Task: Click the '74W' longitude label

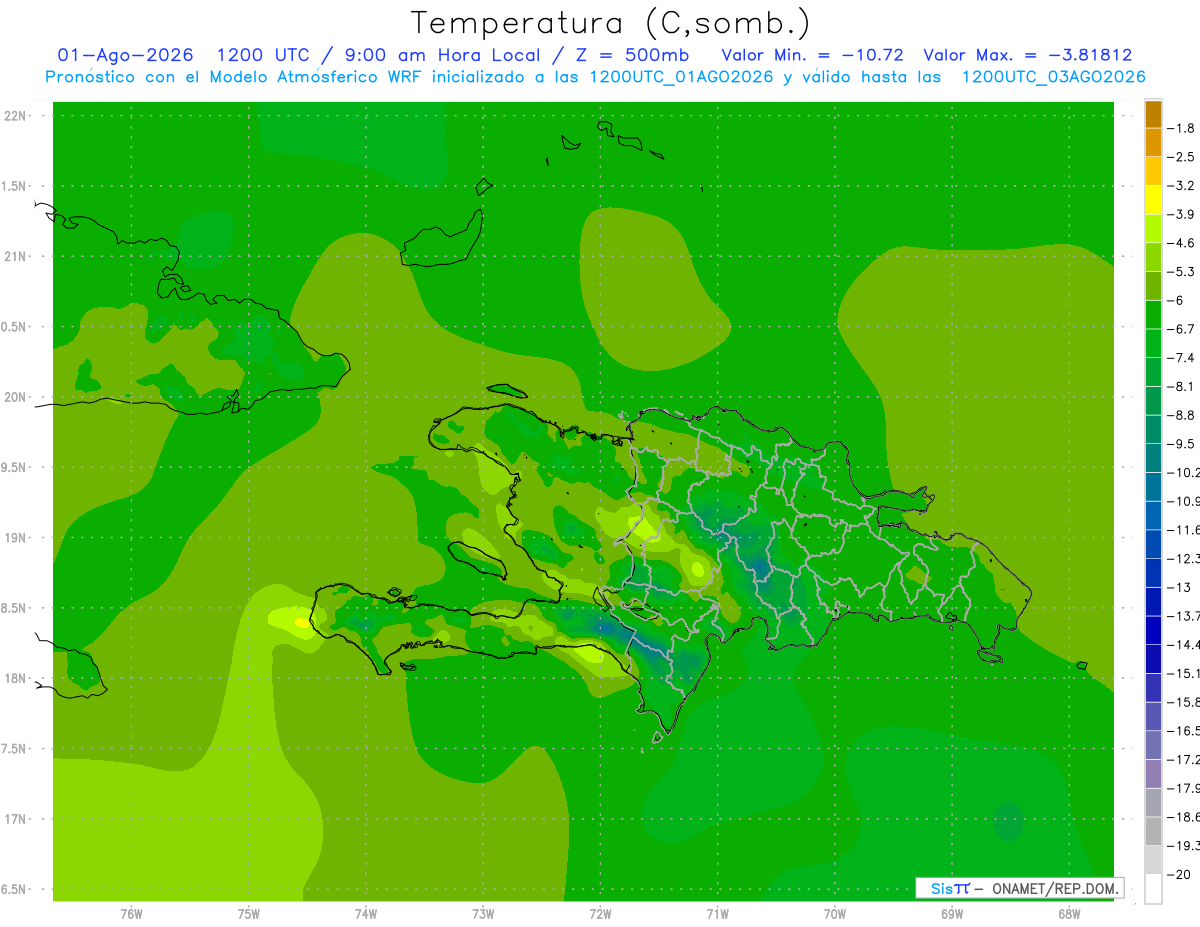Action: click(365, 914)
